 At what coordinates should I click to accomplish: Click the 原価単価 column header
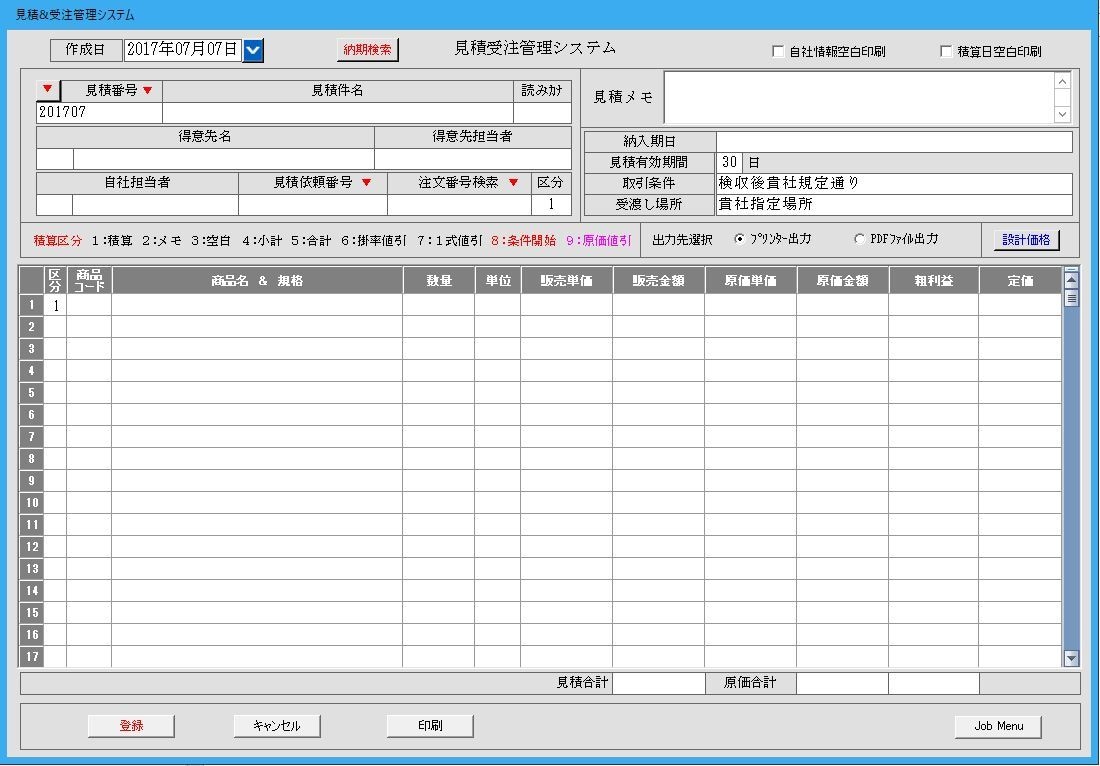point(751,281)
